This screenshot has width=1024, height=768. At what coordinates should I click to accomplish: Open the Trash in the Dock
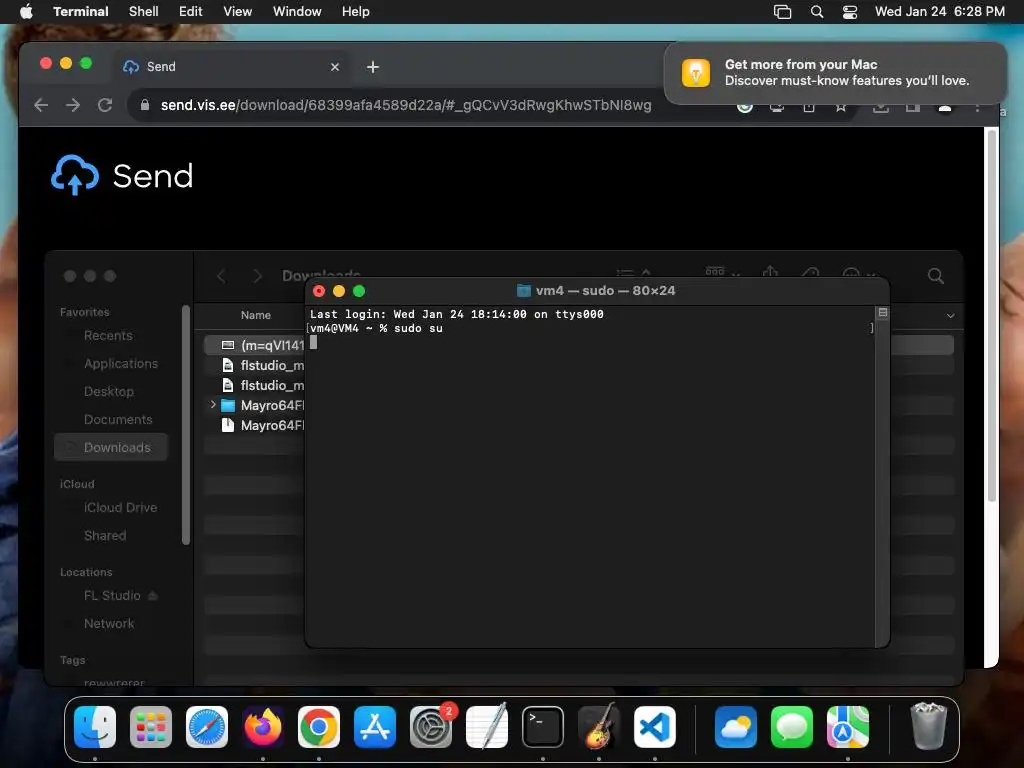(x=928, y=726)
